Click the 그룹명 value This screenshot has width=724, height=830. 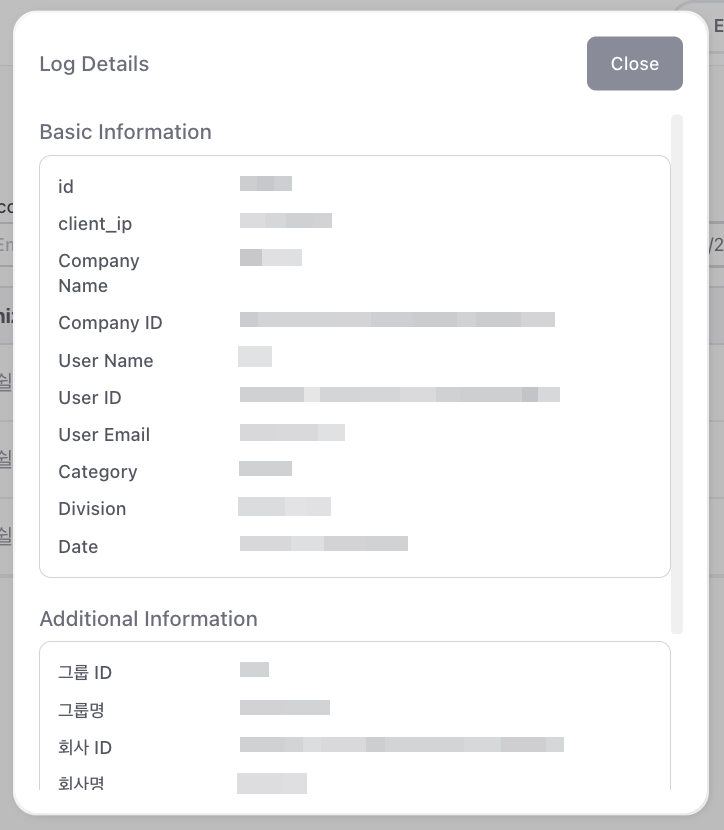[x=285, y=708]
